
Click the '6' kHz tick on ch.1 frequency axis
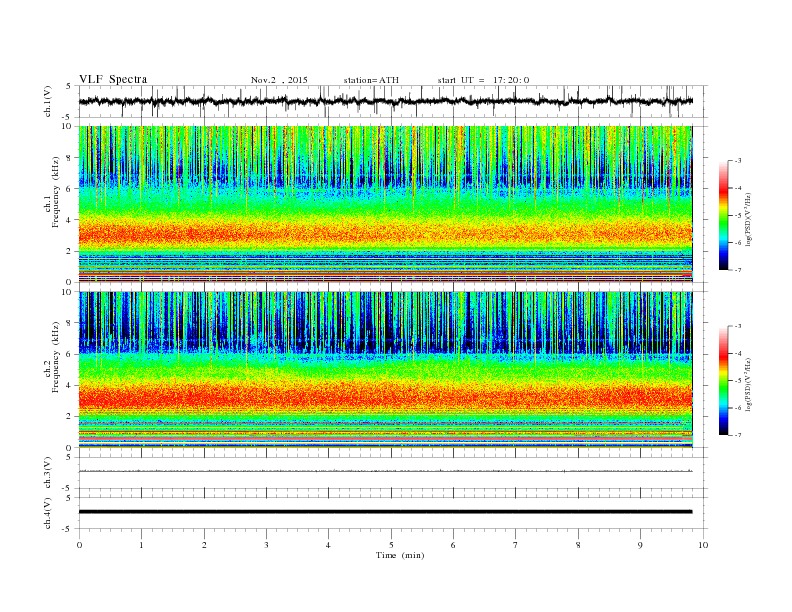(69, 188)
